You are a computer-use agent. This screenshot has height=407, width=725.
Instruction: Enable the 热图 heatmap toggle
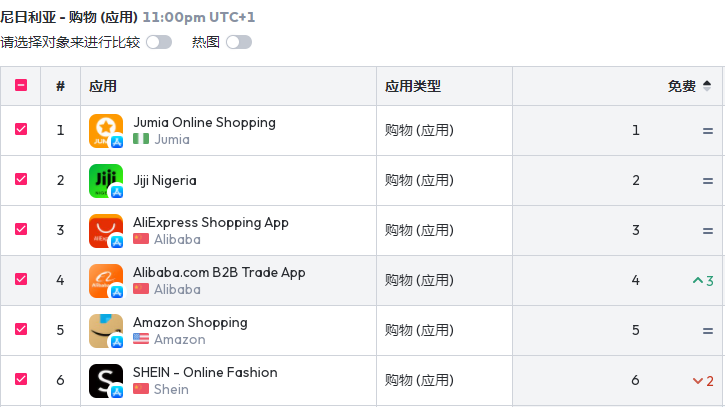238,42
